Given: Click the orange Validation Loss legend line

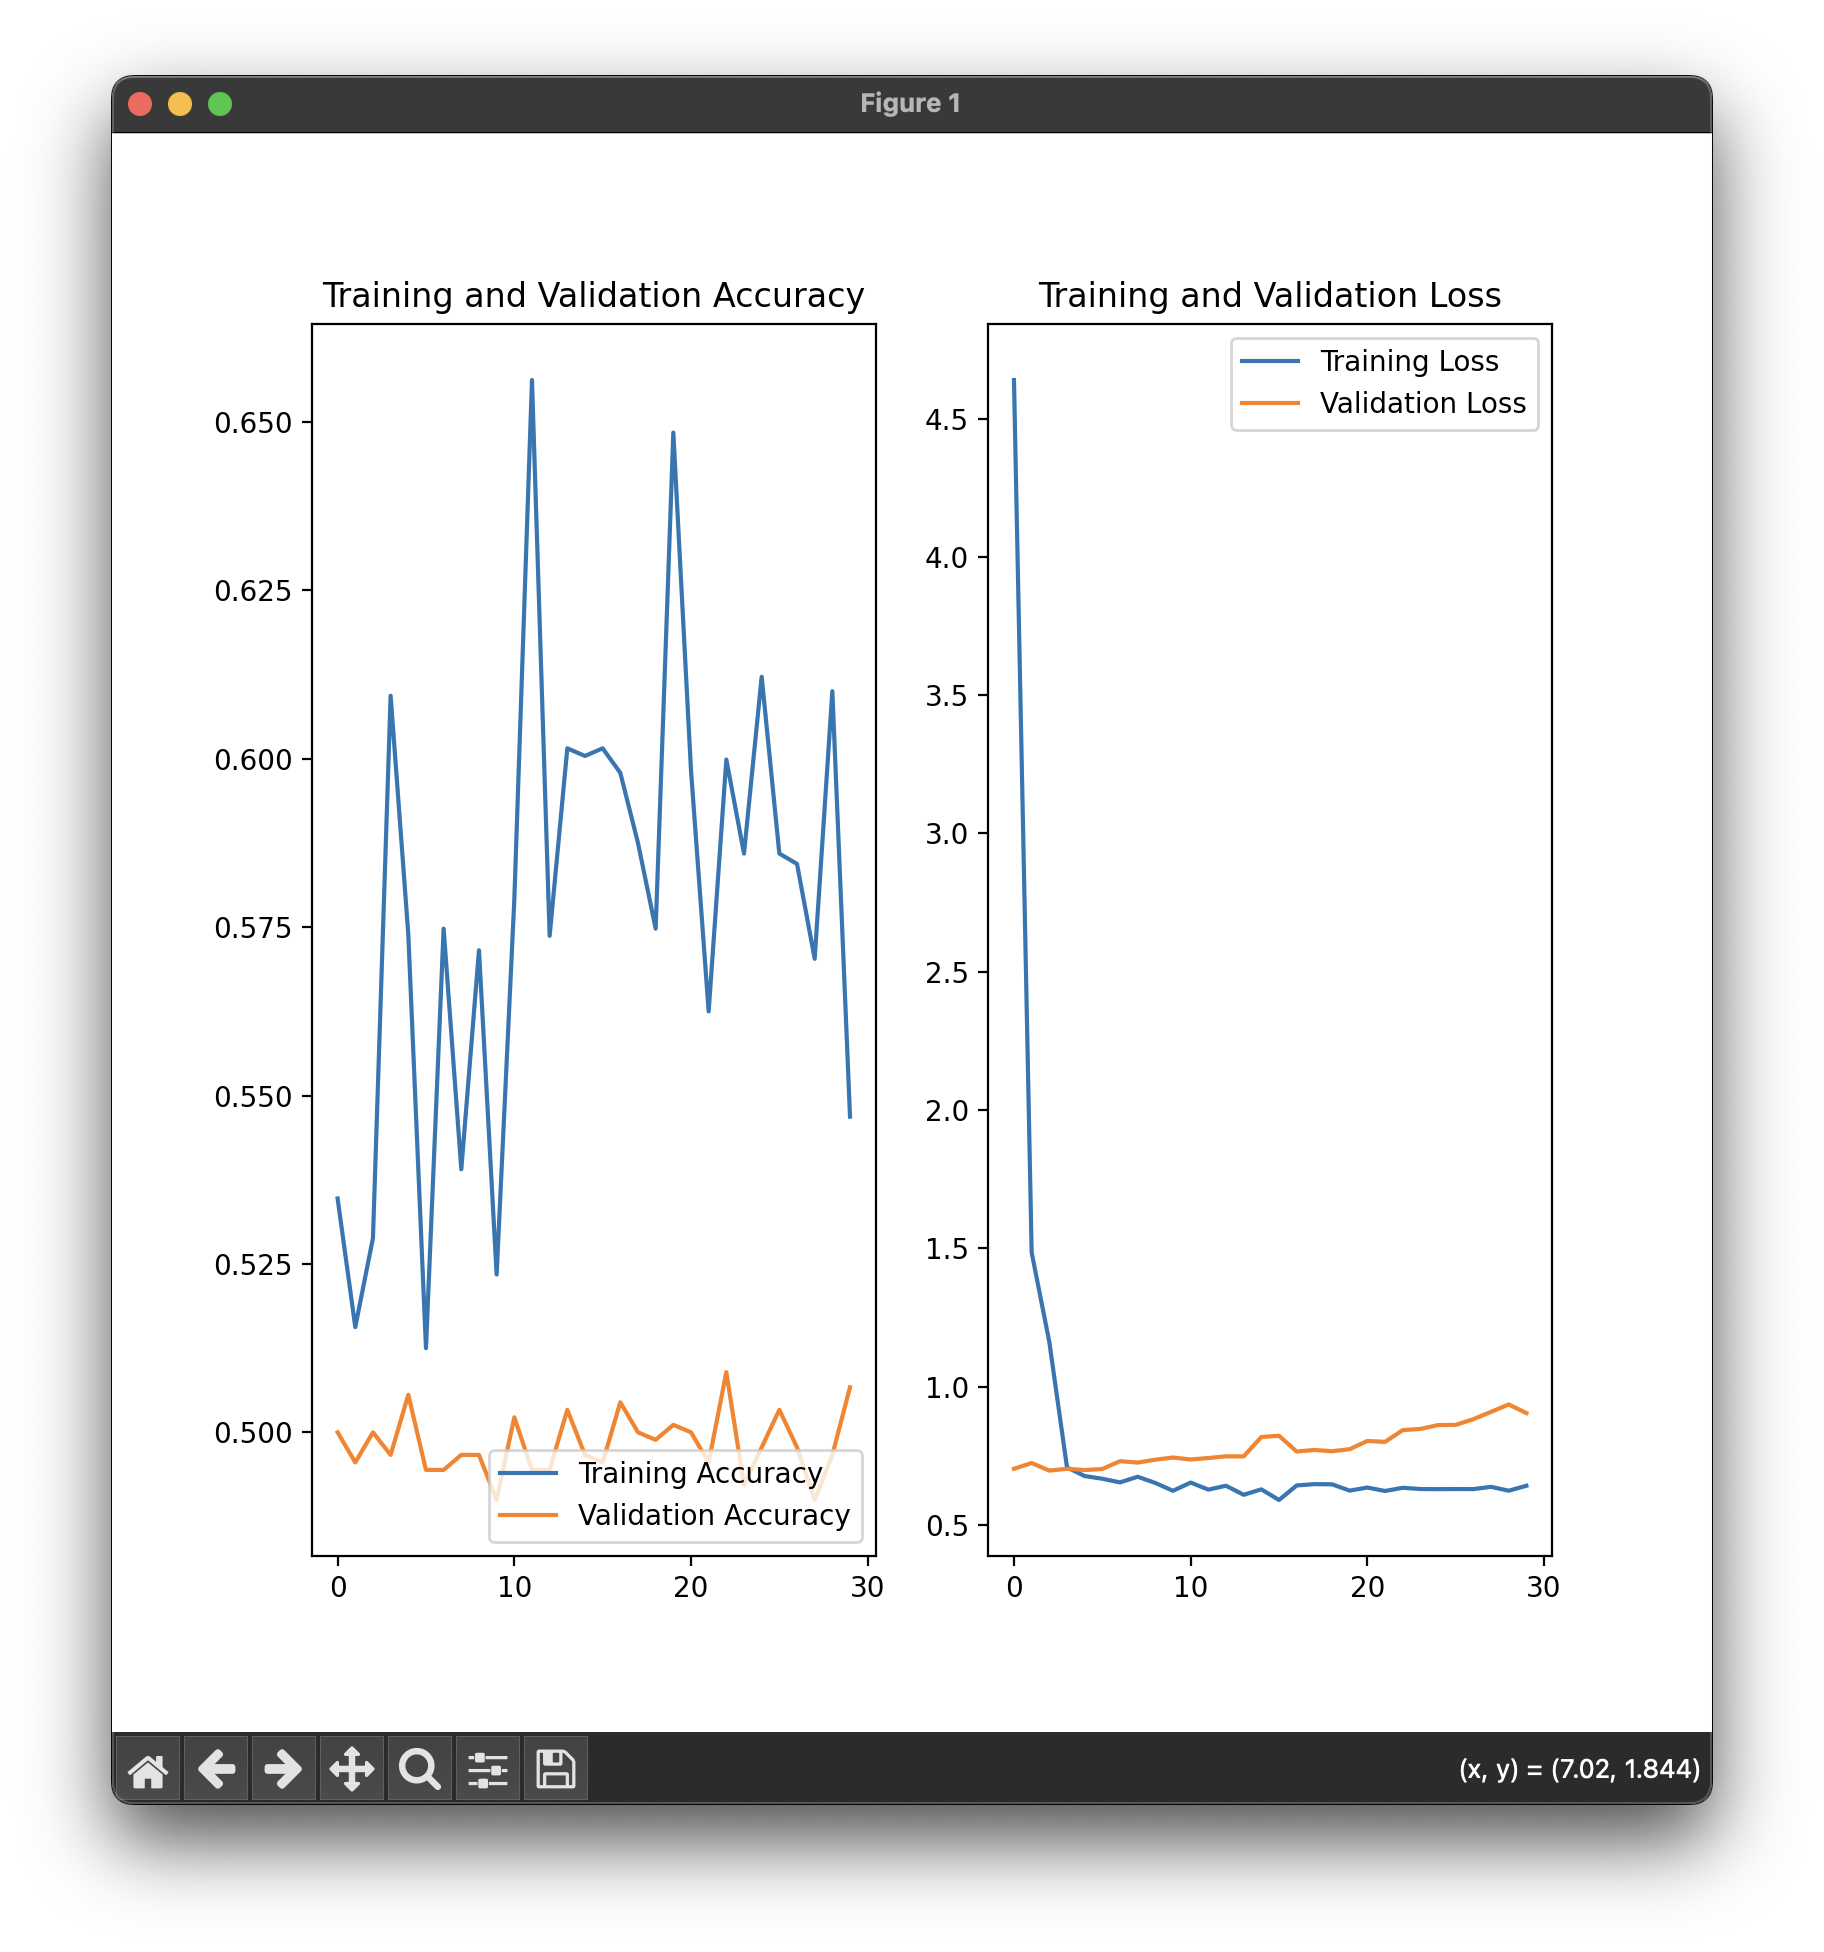Looking at the screenshot, I should click(1270, 403).
